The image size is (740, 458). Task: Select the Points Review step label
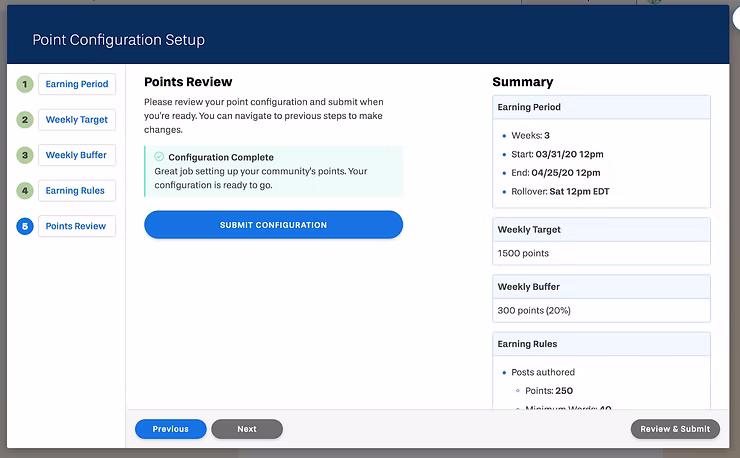point(76,226)
